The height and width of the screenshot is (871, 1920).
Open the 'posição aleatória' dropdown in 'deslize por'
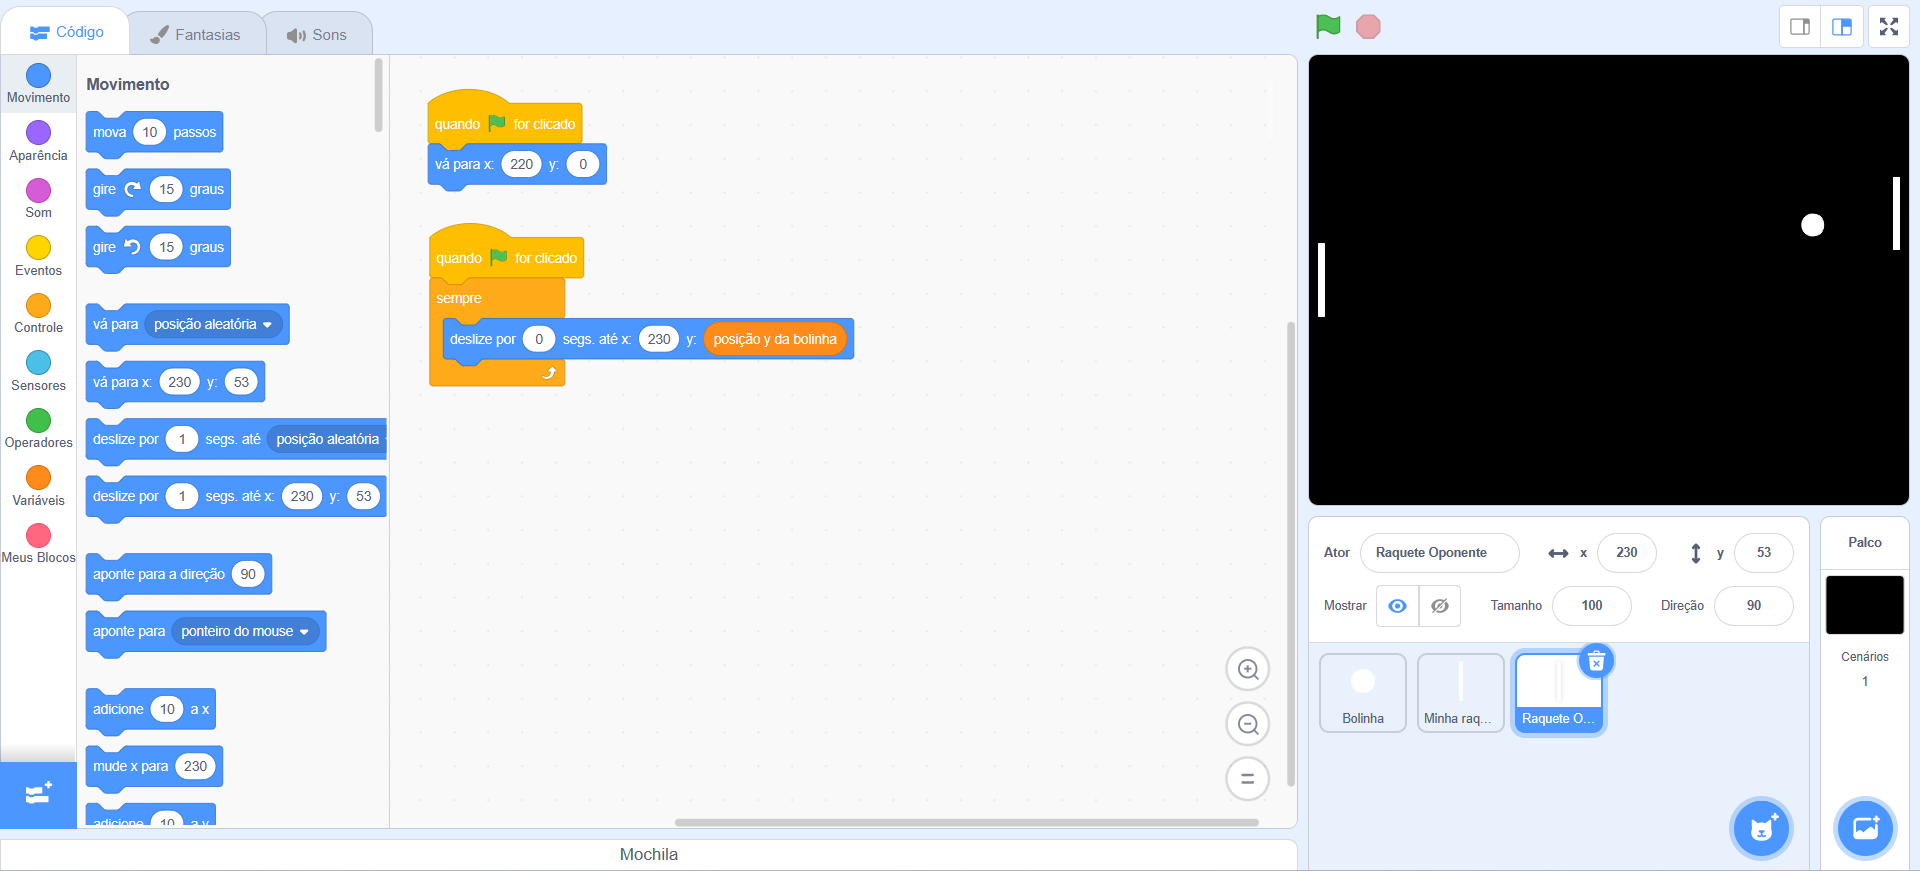327,440
